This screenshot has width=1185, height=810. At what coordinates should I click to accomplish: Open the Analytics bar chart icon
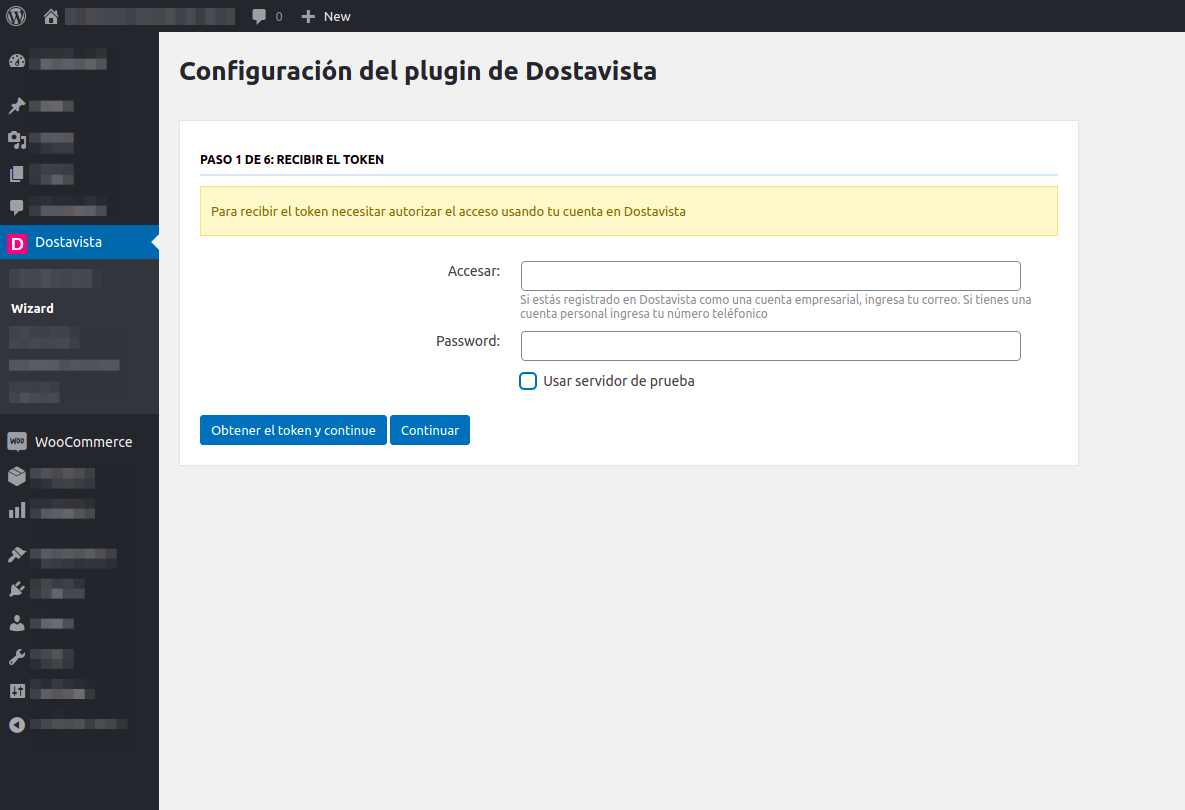coord(17,511)
